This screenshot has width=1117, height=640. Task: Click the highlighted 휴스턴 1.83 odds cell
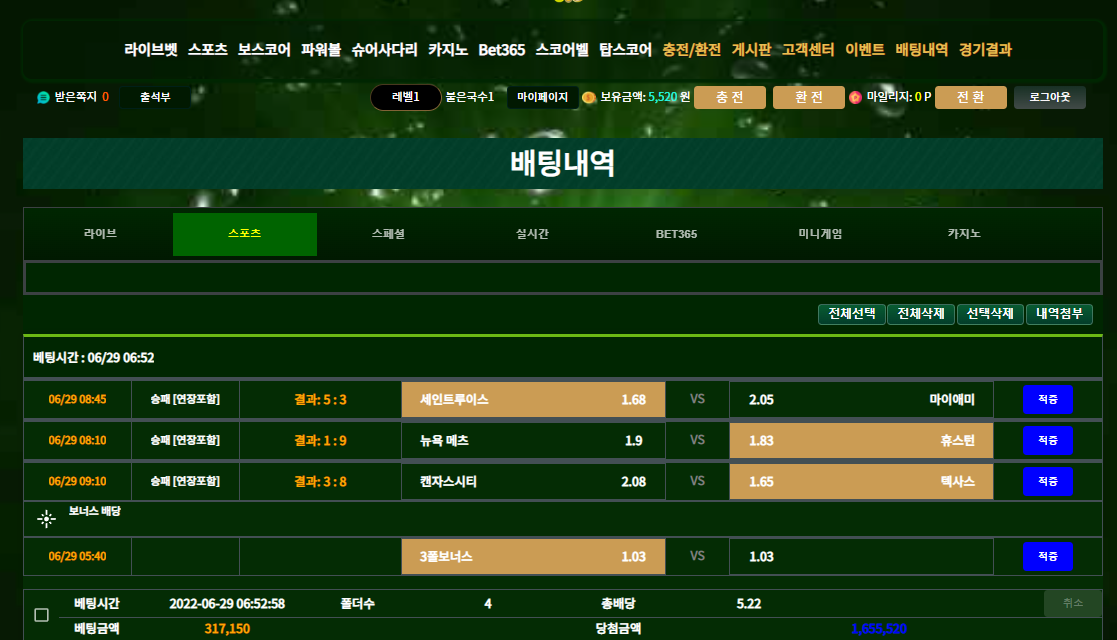861,441
